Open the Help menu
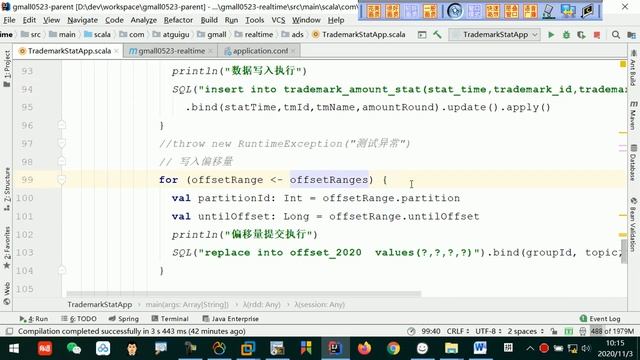Viewport: 640px width, 360px height. 336,20
